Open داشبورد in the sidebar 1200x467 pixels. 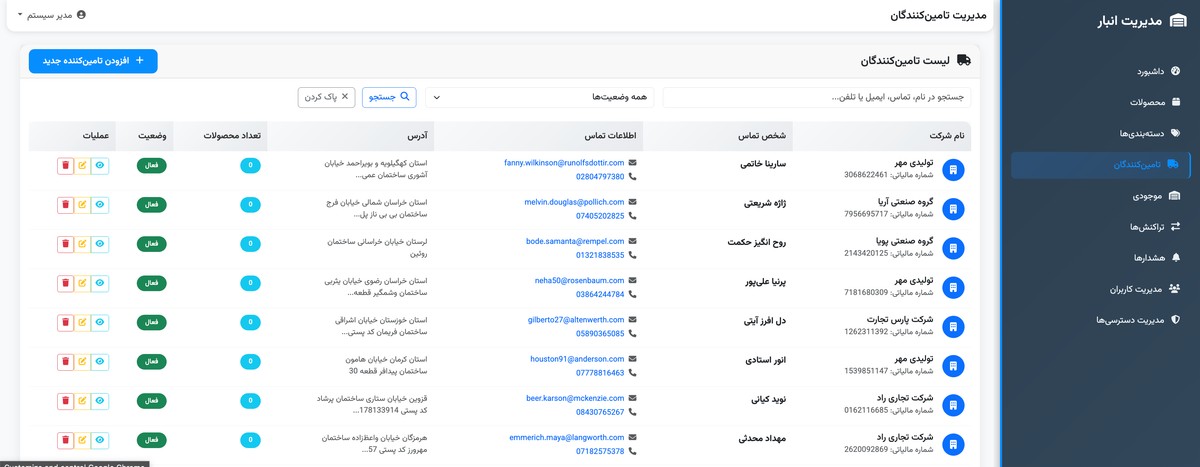(1159, 72)
